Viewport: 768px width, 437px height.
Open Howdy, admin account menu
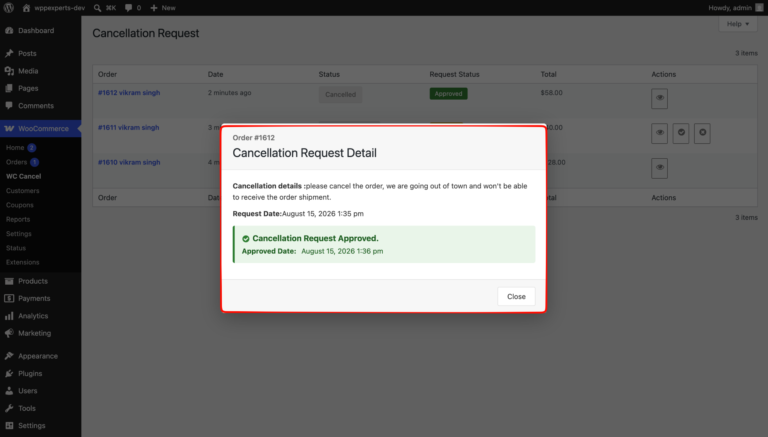(736, 8)
